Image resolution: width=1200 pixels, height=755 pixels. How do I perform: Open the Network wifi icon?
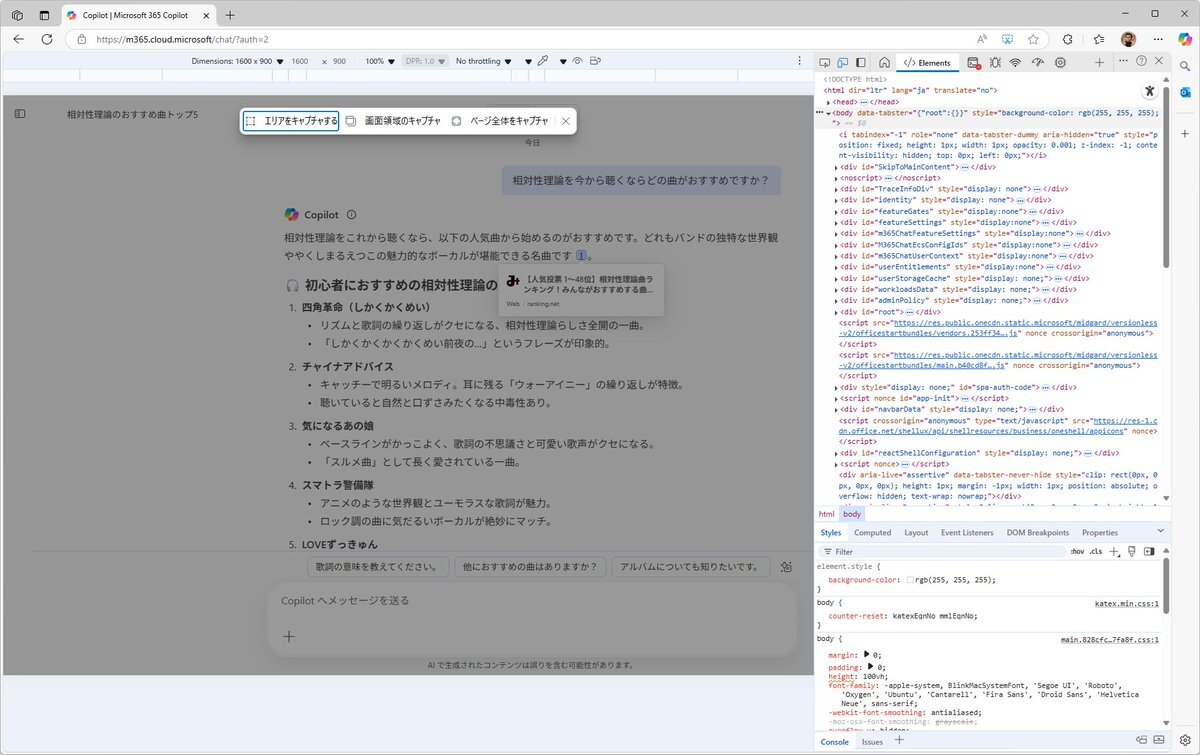1016,62
